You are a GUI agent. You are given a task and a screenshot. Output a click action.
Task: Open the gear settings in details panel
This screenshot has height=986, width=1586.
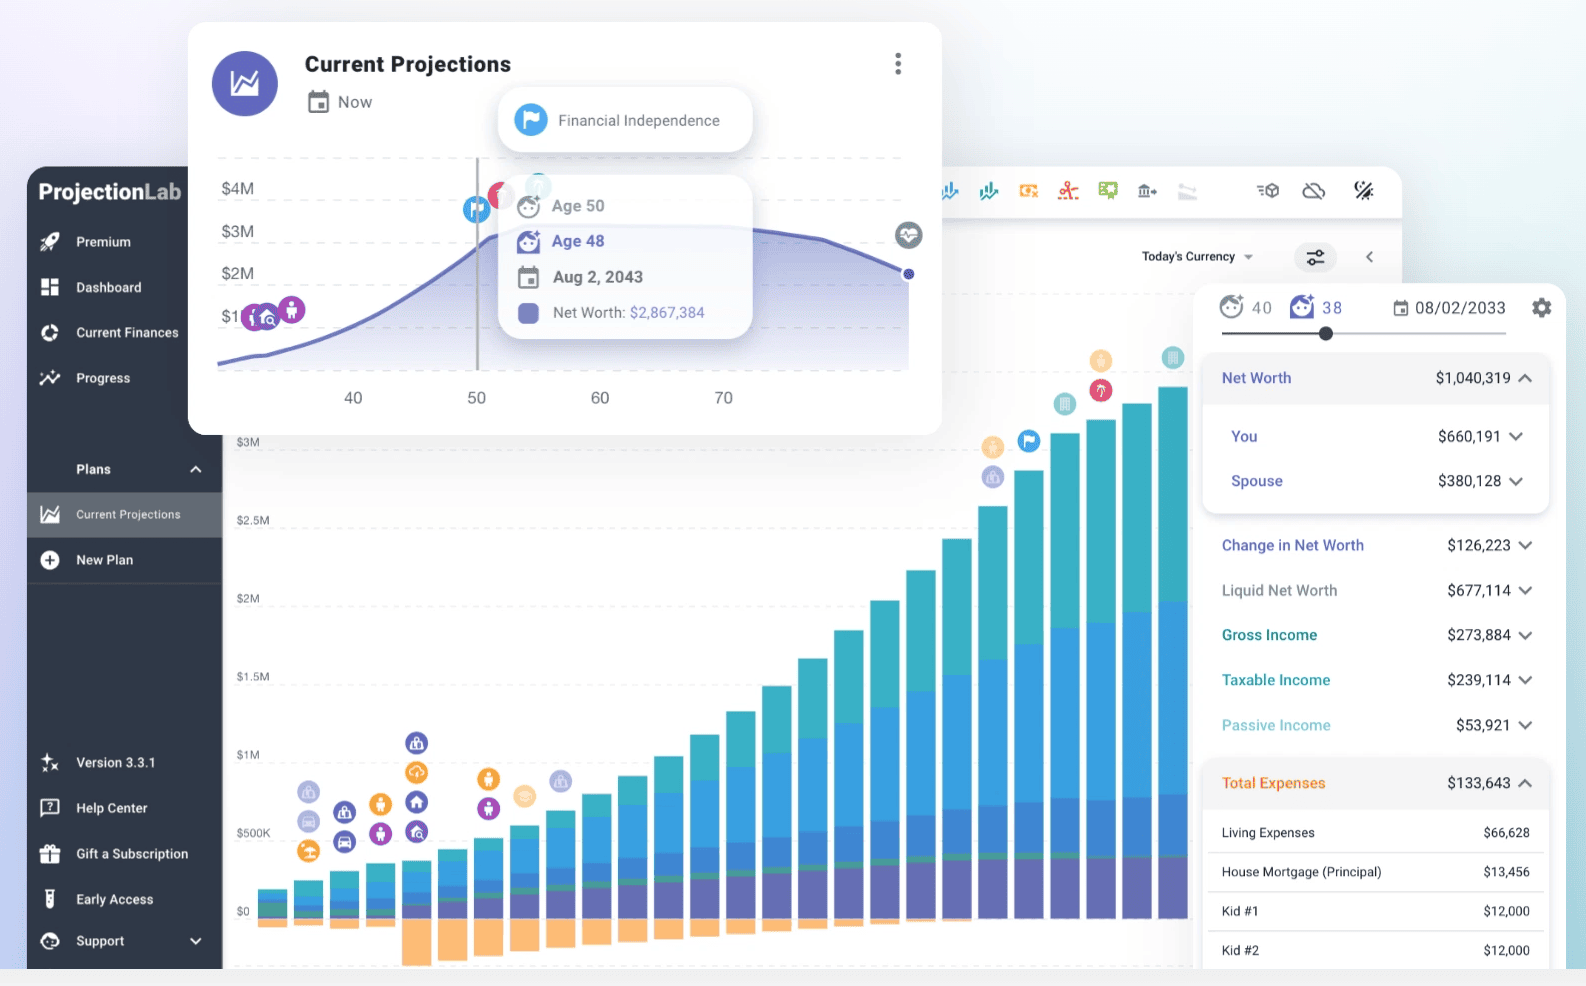click(x=1541, y=308)
